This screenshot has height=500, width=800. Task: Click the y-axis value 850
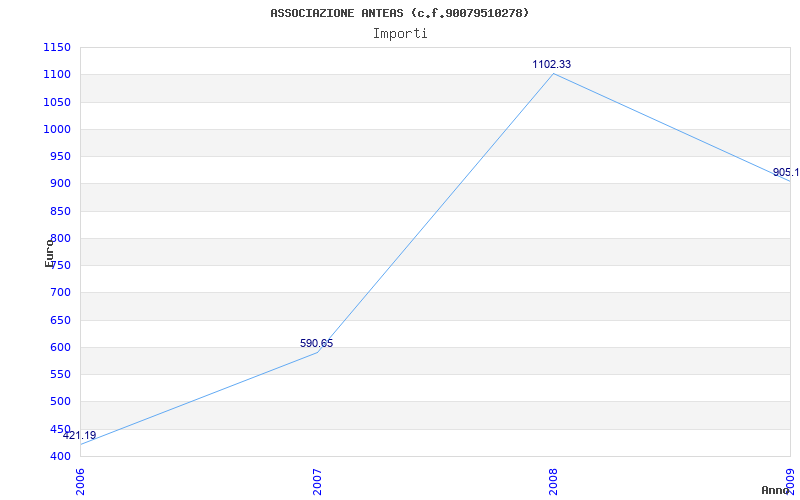tap(60, 211)
